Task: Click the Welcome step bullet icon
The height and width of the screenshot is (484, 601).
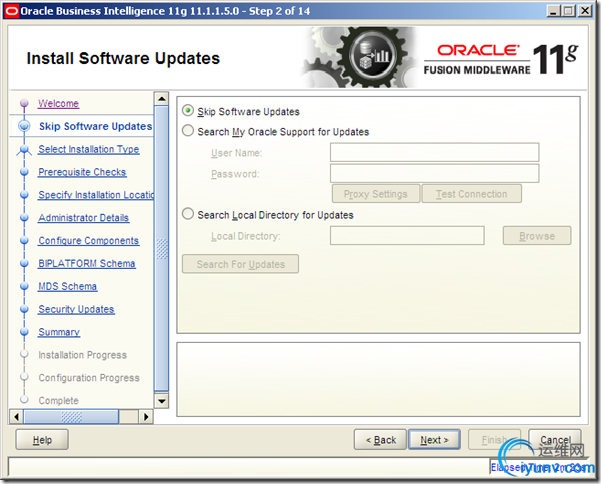Action: tap(24, 103)
